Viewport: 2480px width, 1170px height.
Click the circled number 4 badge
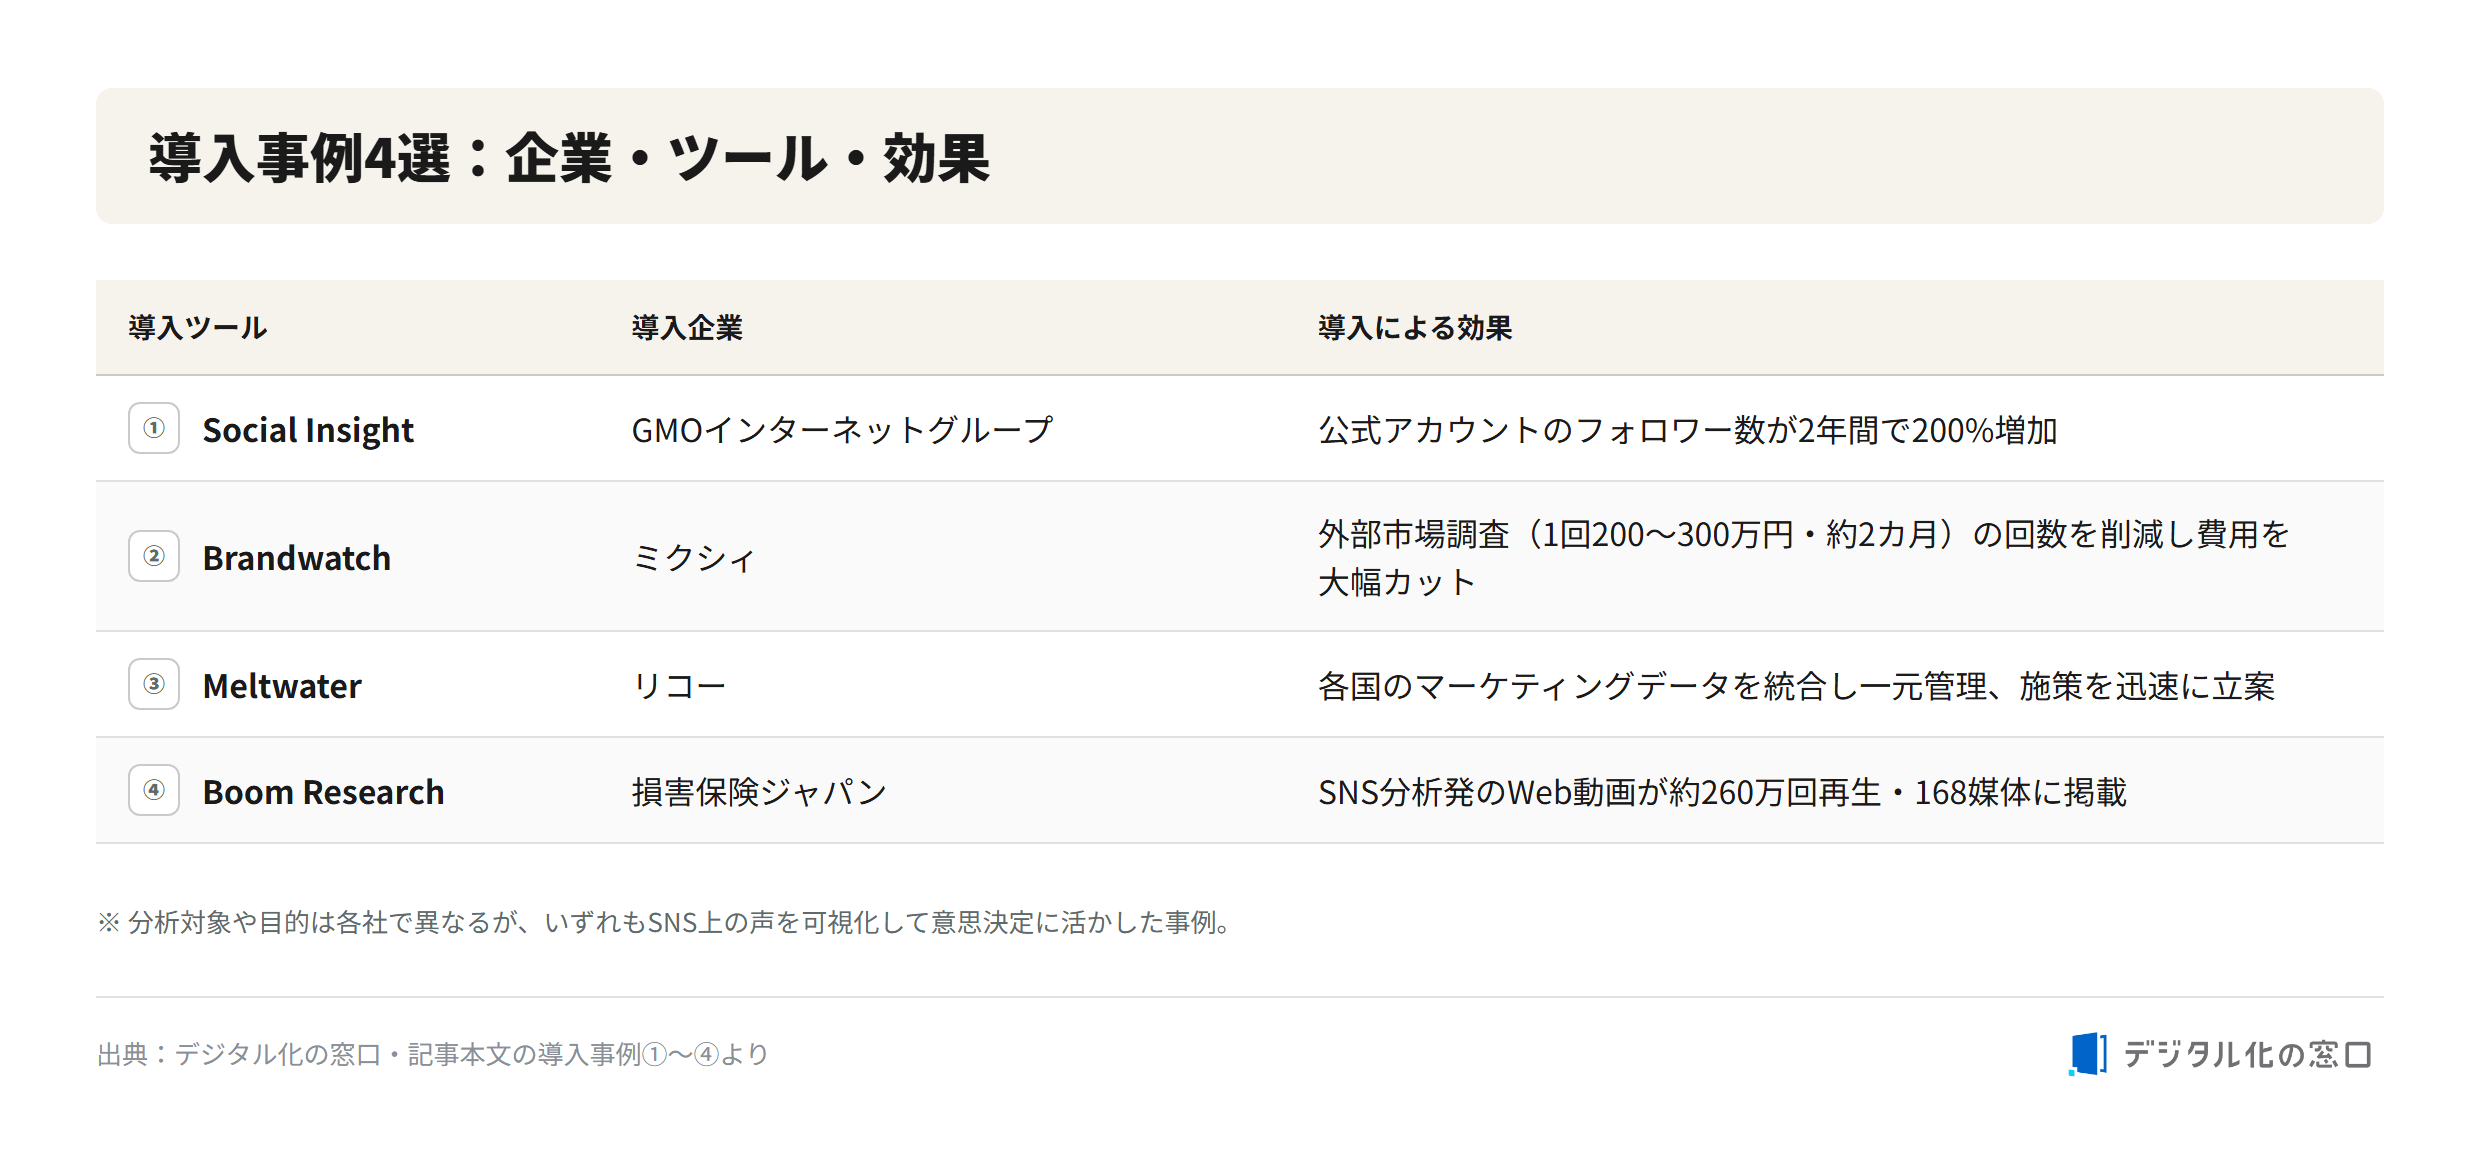[154, 790]
